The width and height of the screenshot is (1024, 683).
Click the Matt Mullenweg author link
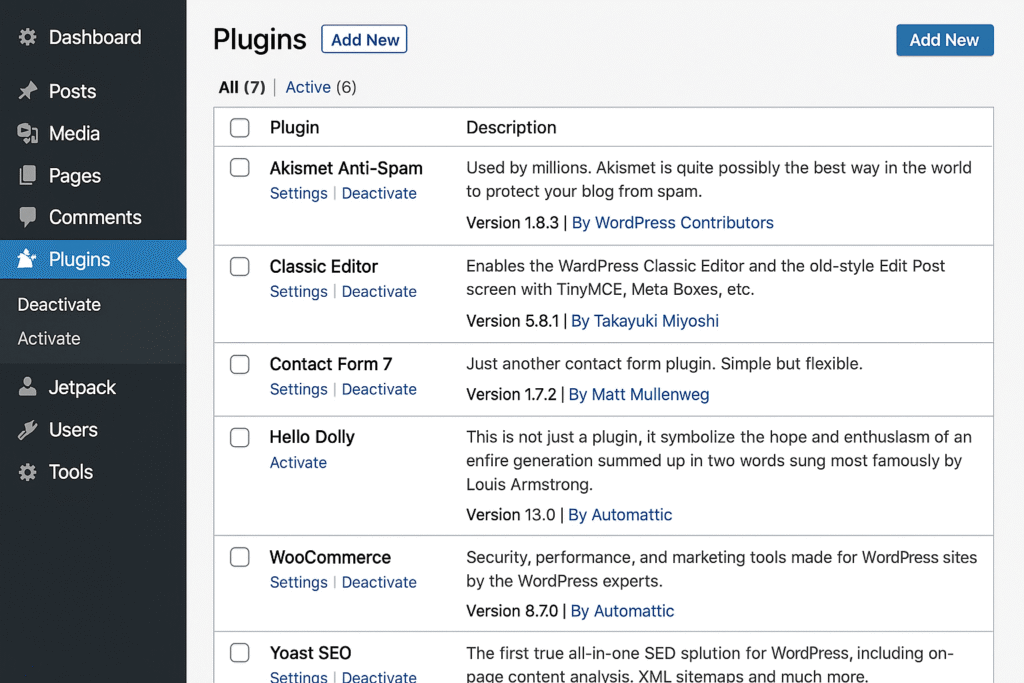648,394
